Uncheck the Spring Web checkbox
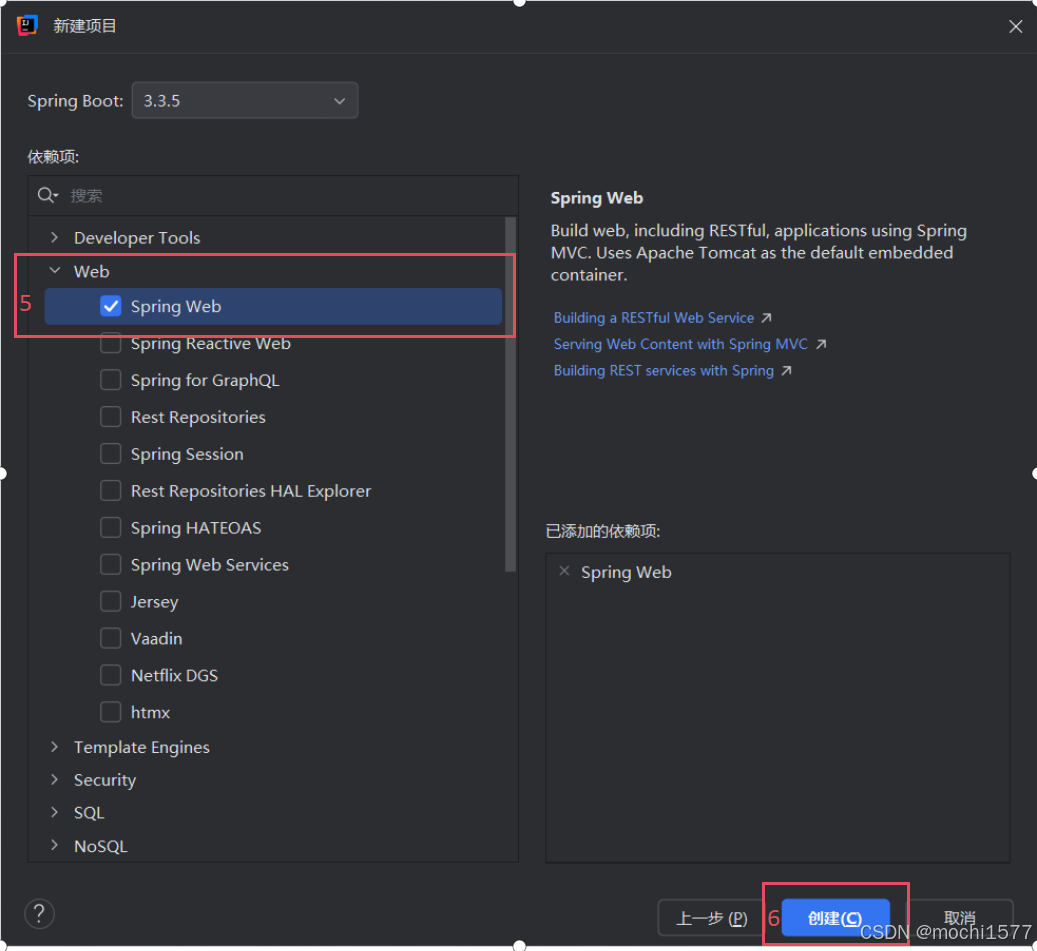 click(110, 306)
